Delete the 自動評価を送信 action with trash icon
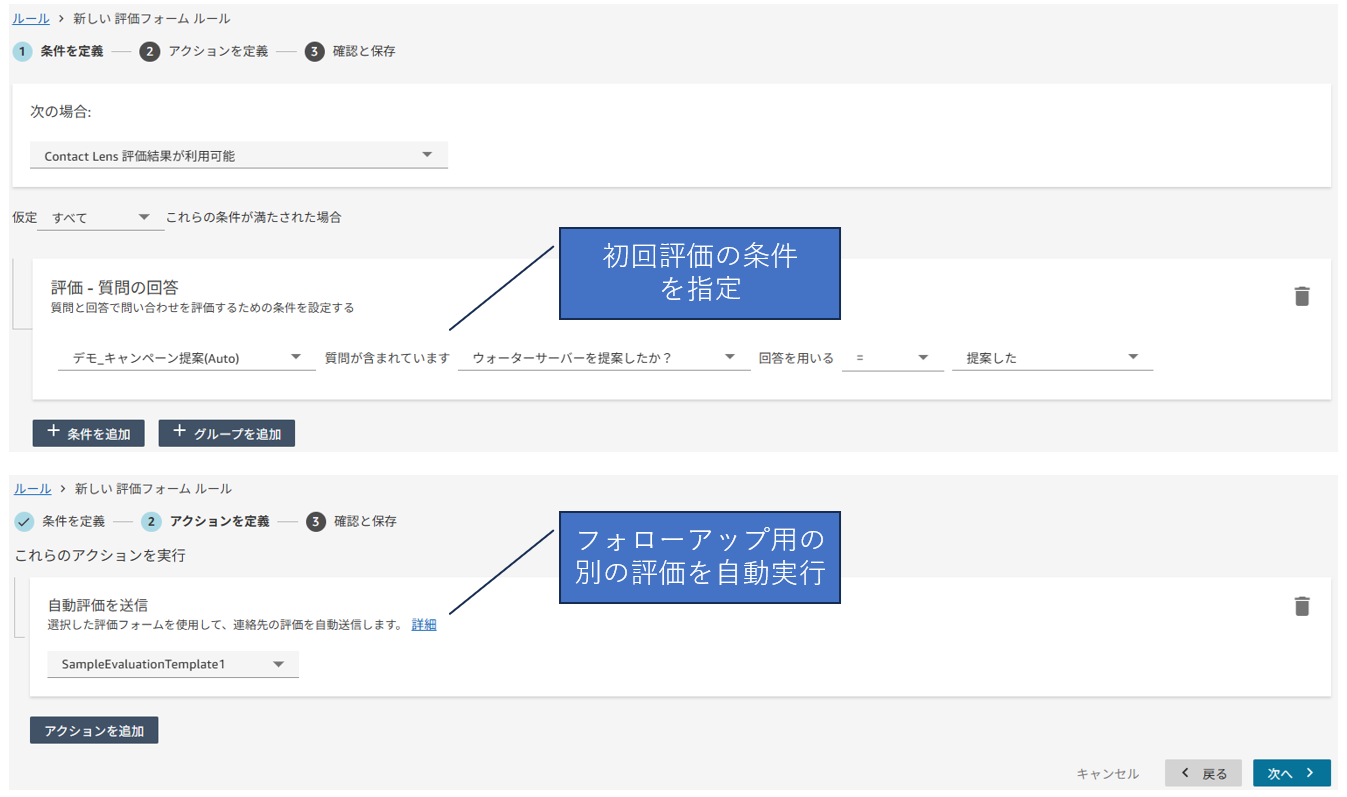Image resolution: width=1347 pixels, height=797 pixels. coord(1301,606)
